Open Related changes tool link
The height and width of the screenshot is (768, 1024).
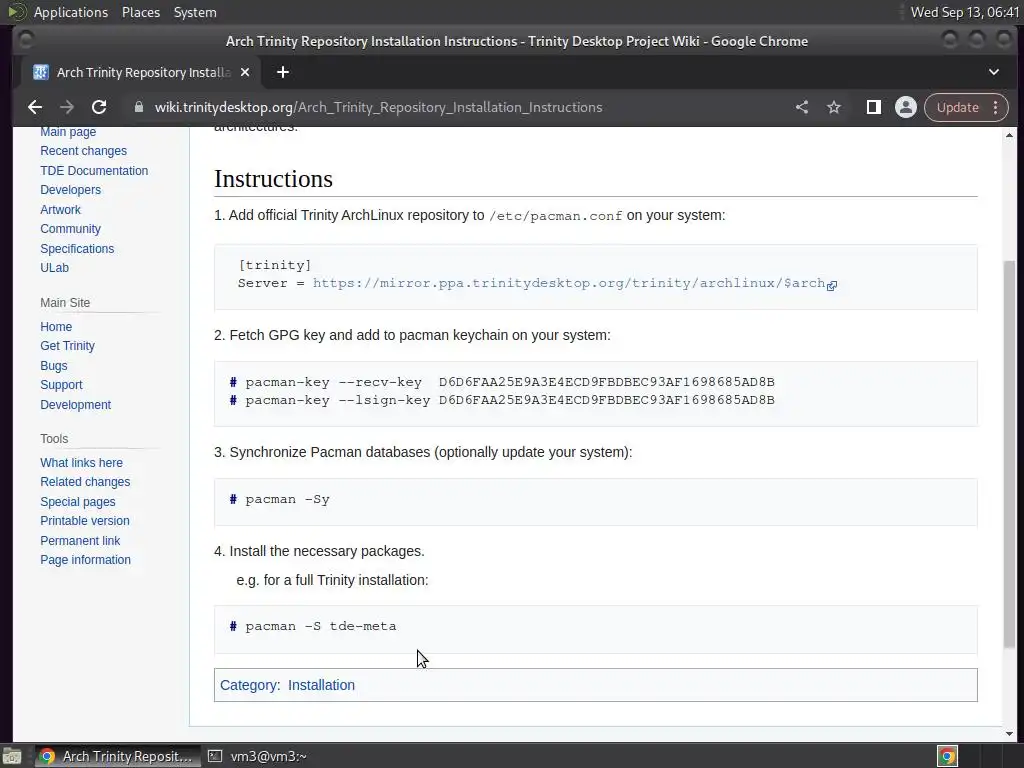[85, 482]
